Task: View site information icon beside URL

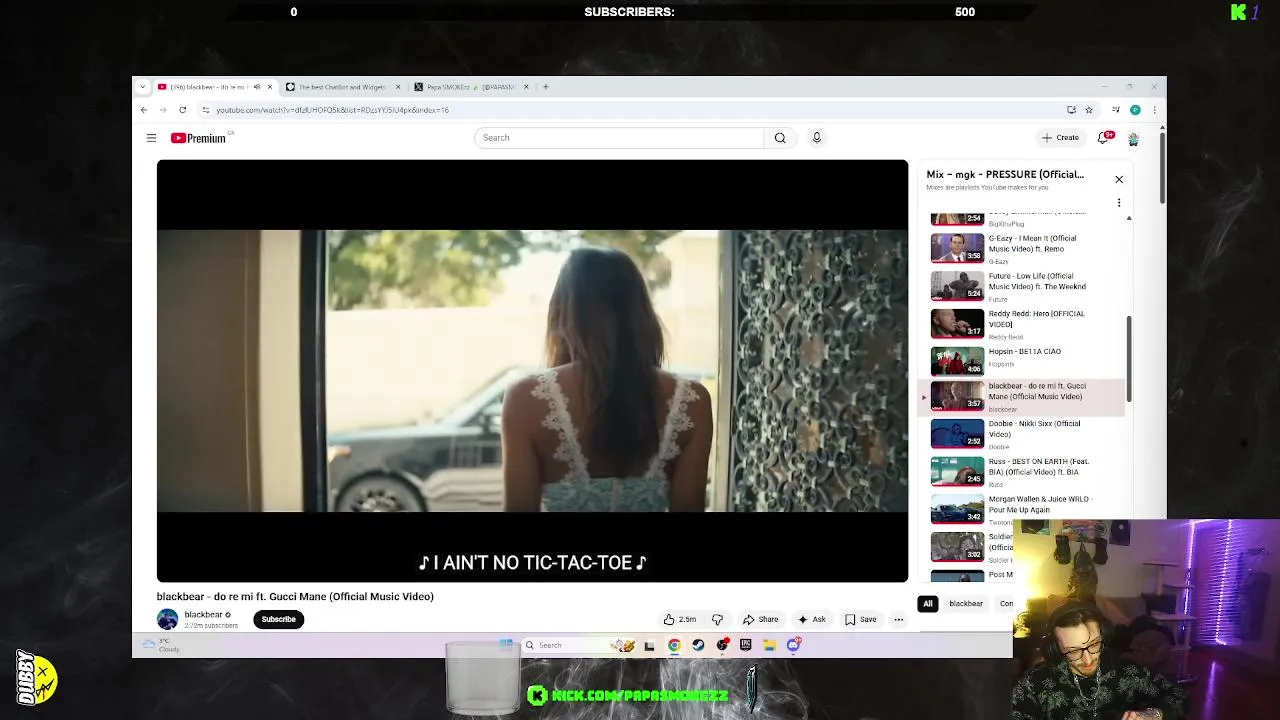Action: pyautogui.click(x=205, y=110)
